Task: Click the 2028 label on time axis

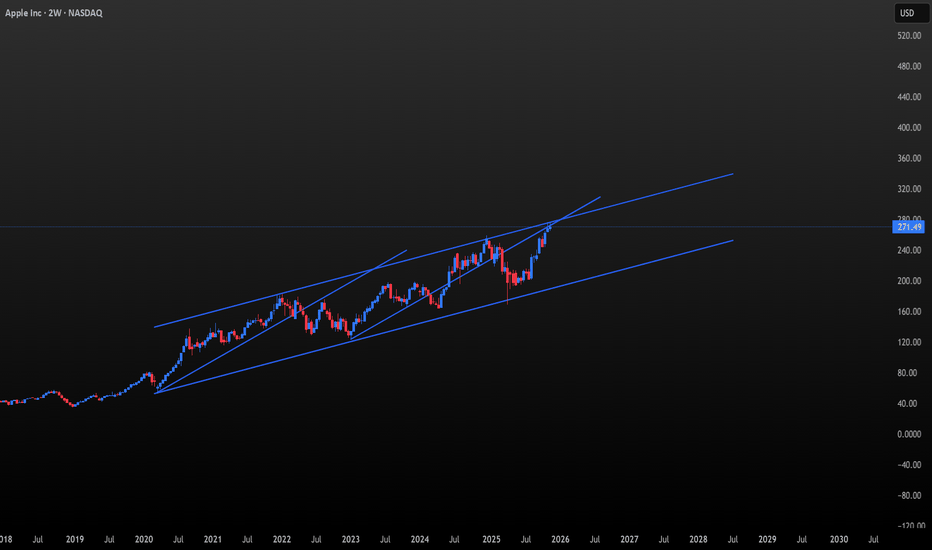Action: tap(698, 540)
